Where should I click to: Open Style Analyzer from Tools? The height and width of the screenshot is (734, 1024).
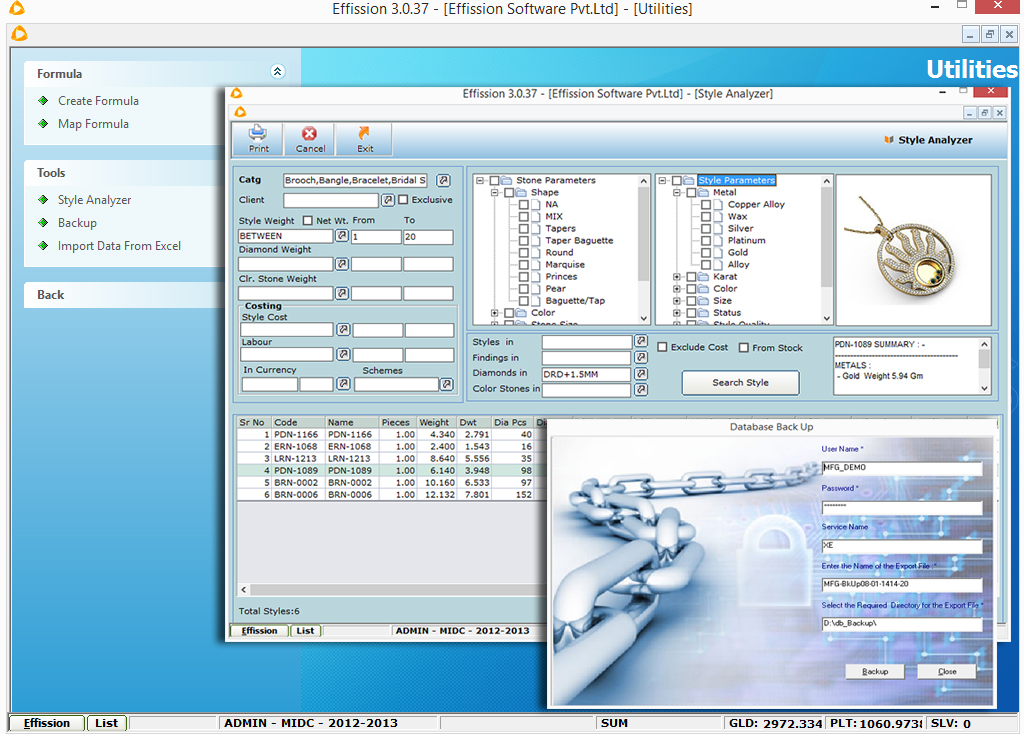point(94,200)
